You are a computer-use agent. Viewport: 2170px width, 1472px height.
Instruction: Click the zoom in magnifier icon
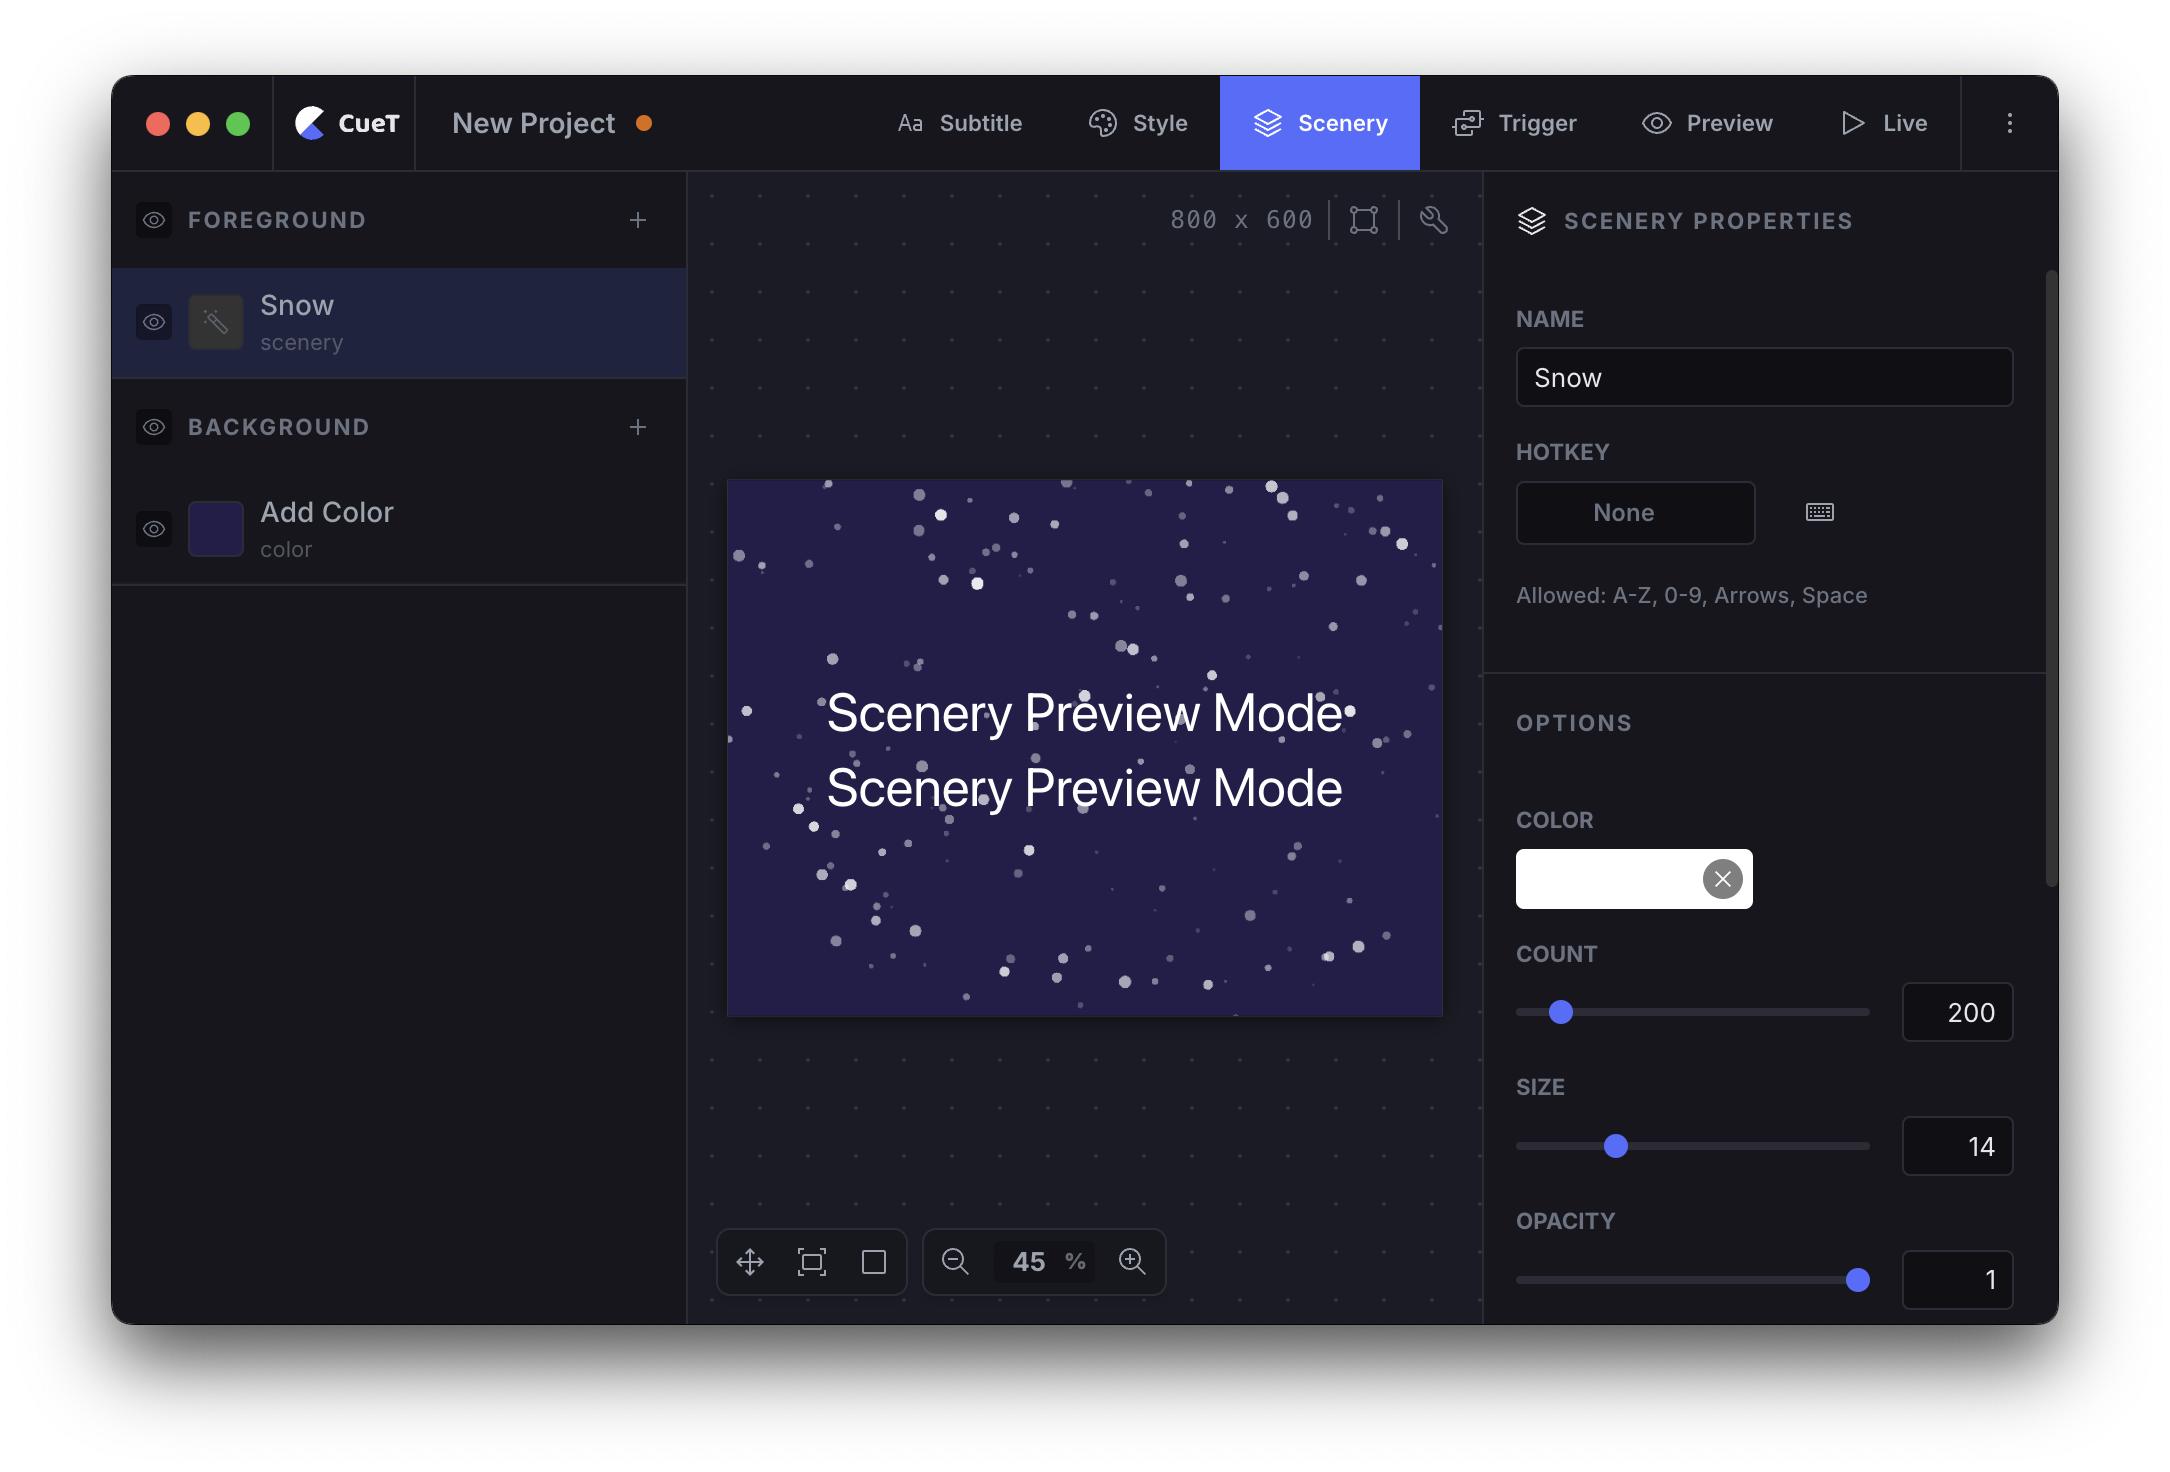pos(1132,1261)
